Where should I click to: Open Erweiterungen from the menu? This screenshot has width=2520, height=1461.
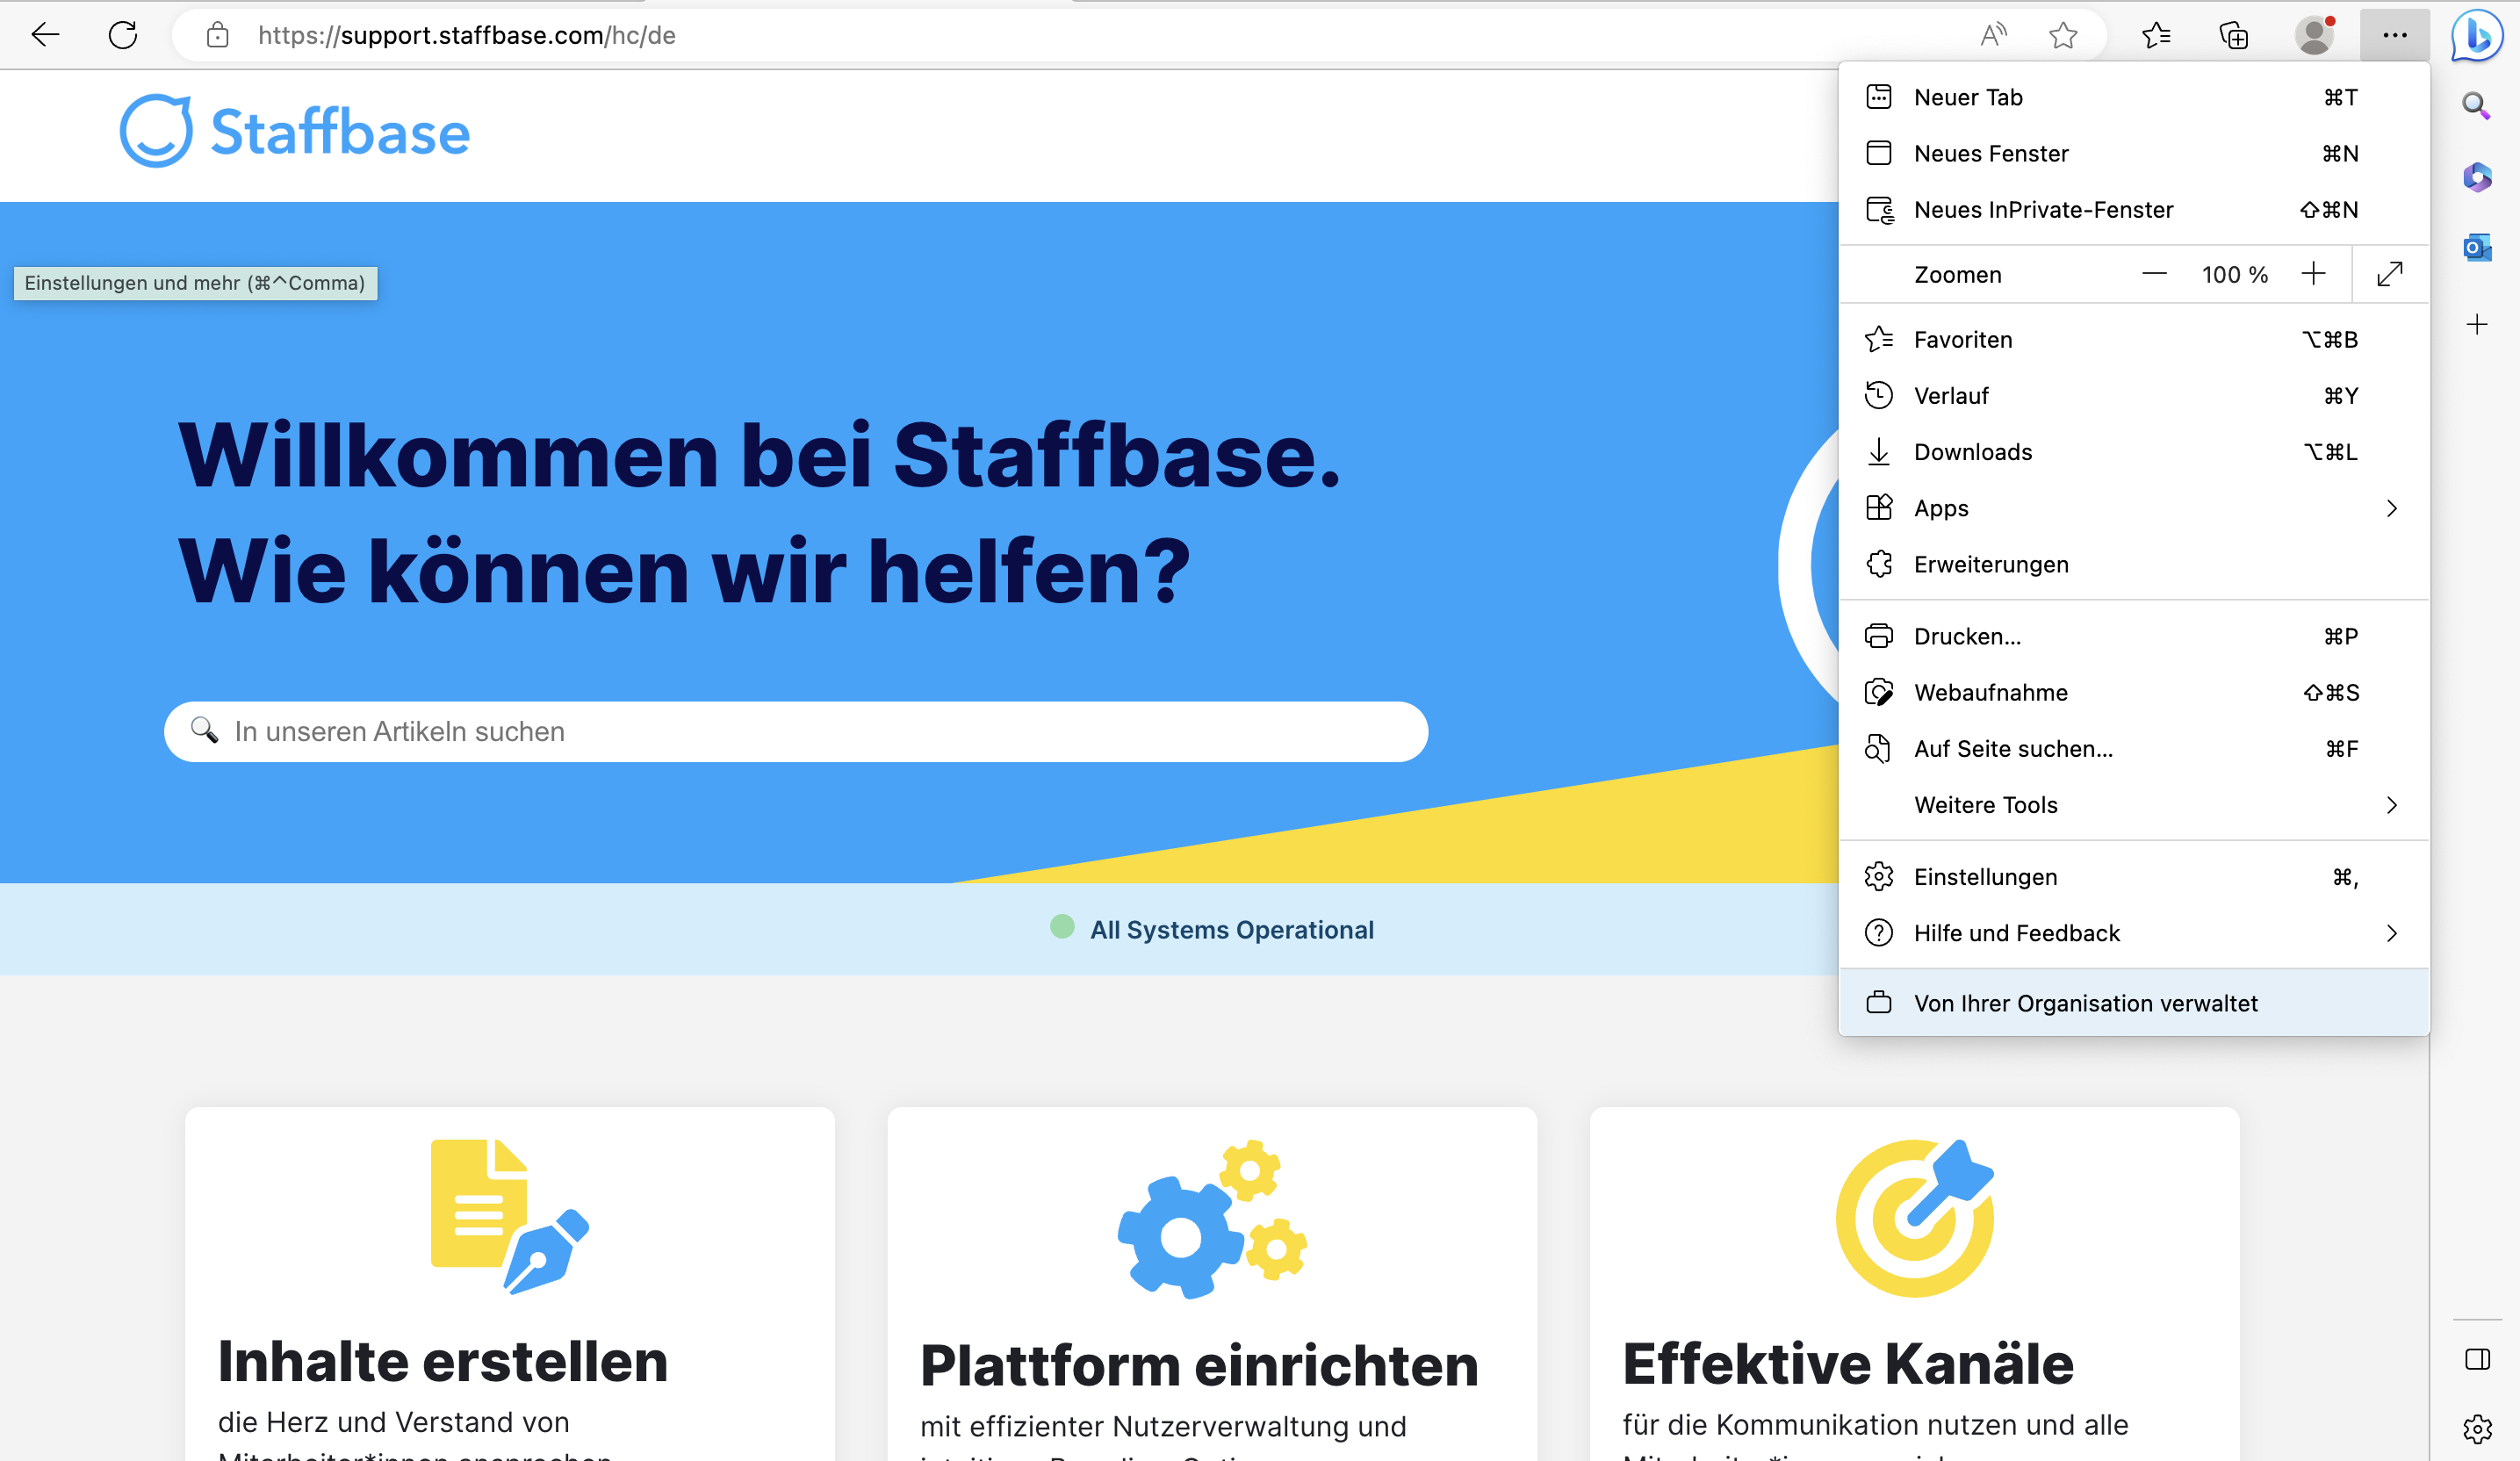click(2134, 564)
